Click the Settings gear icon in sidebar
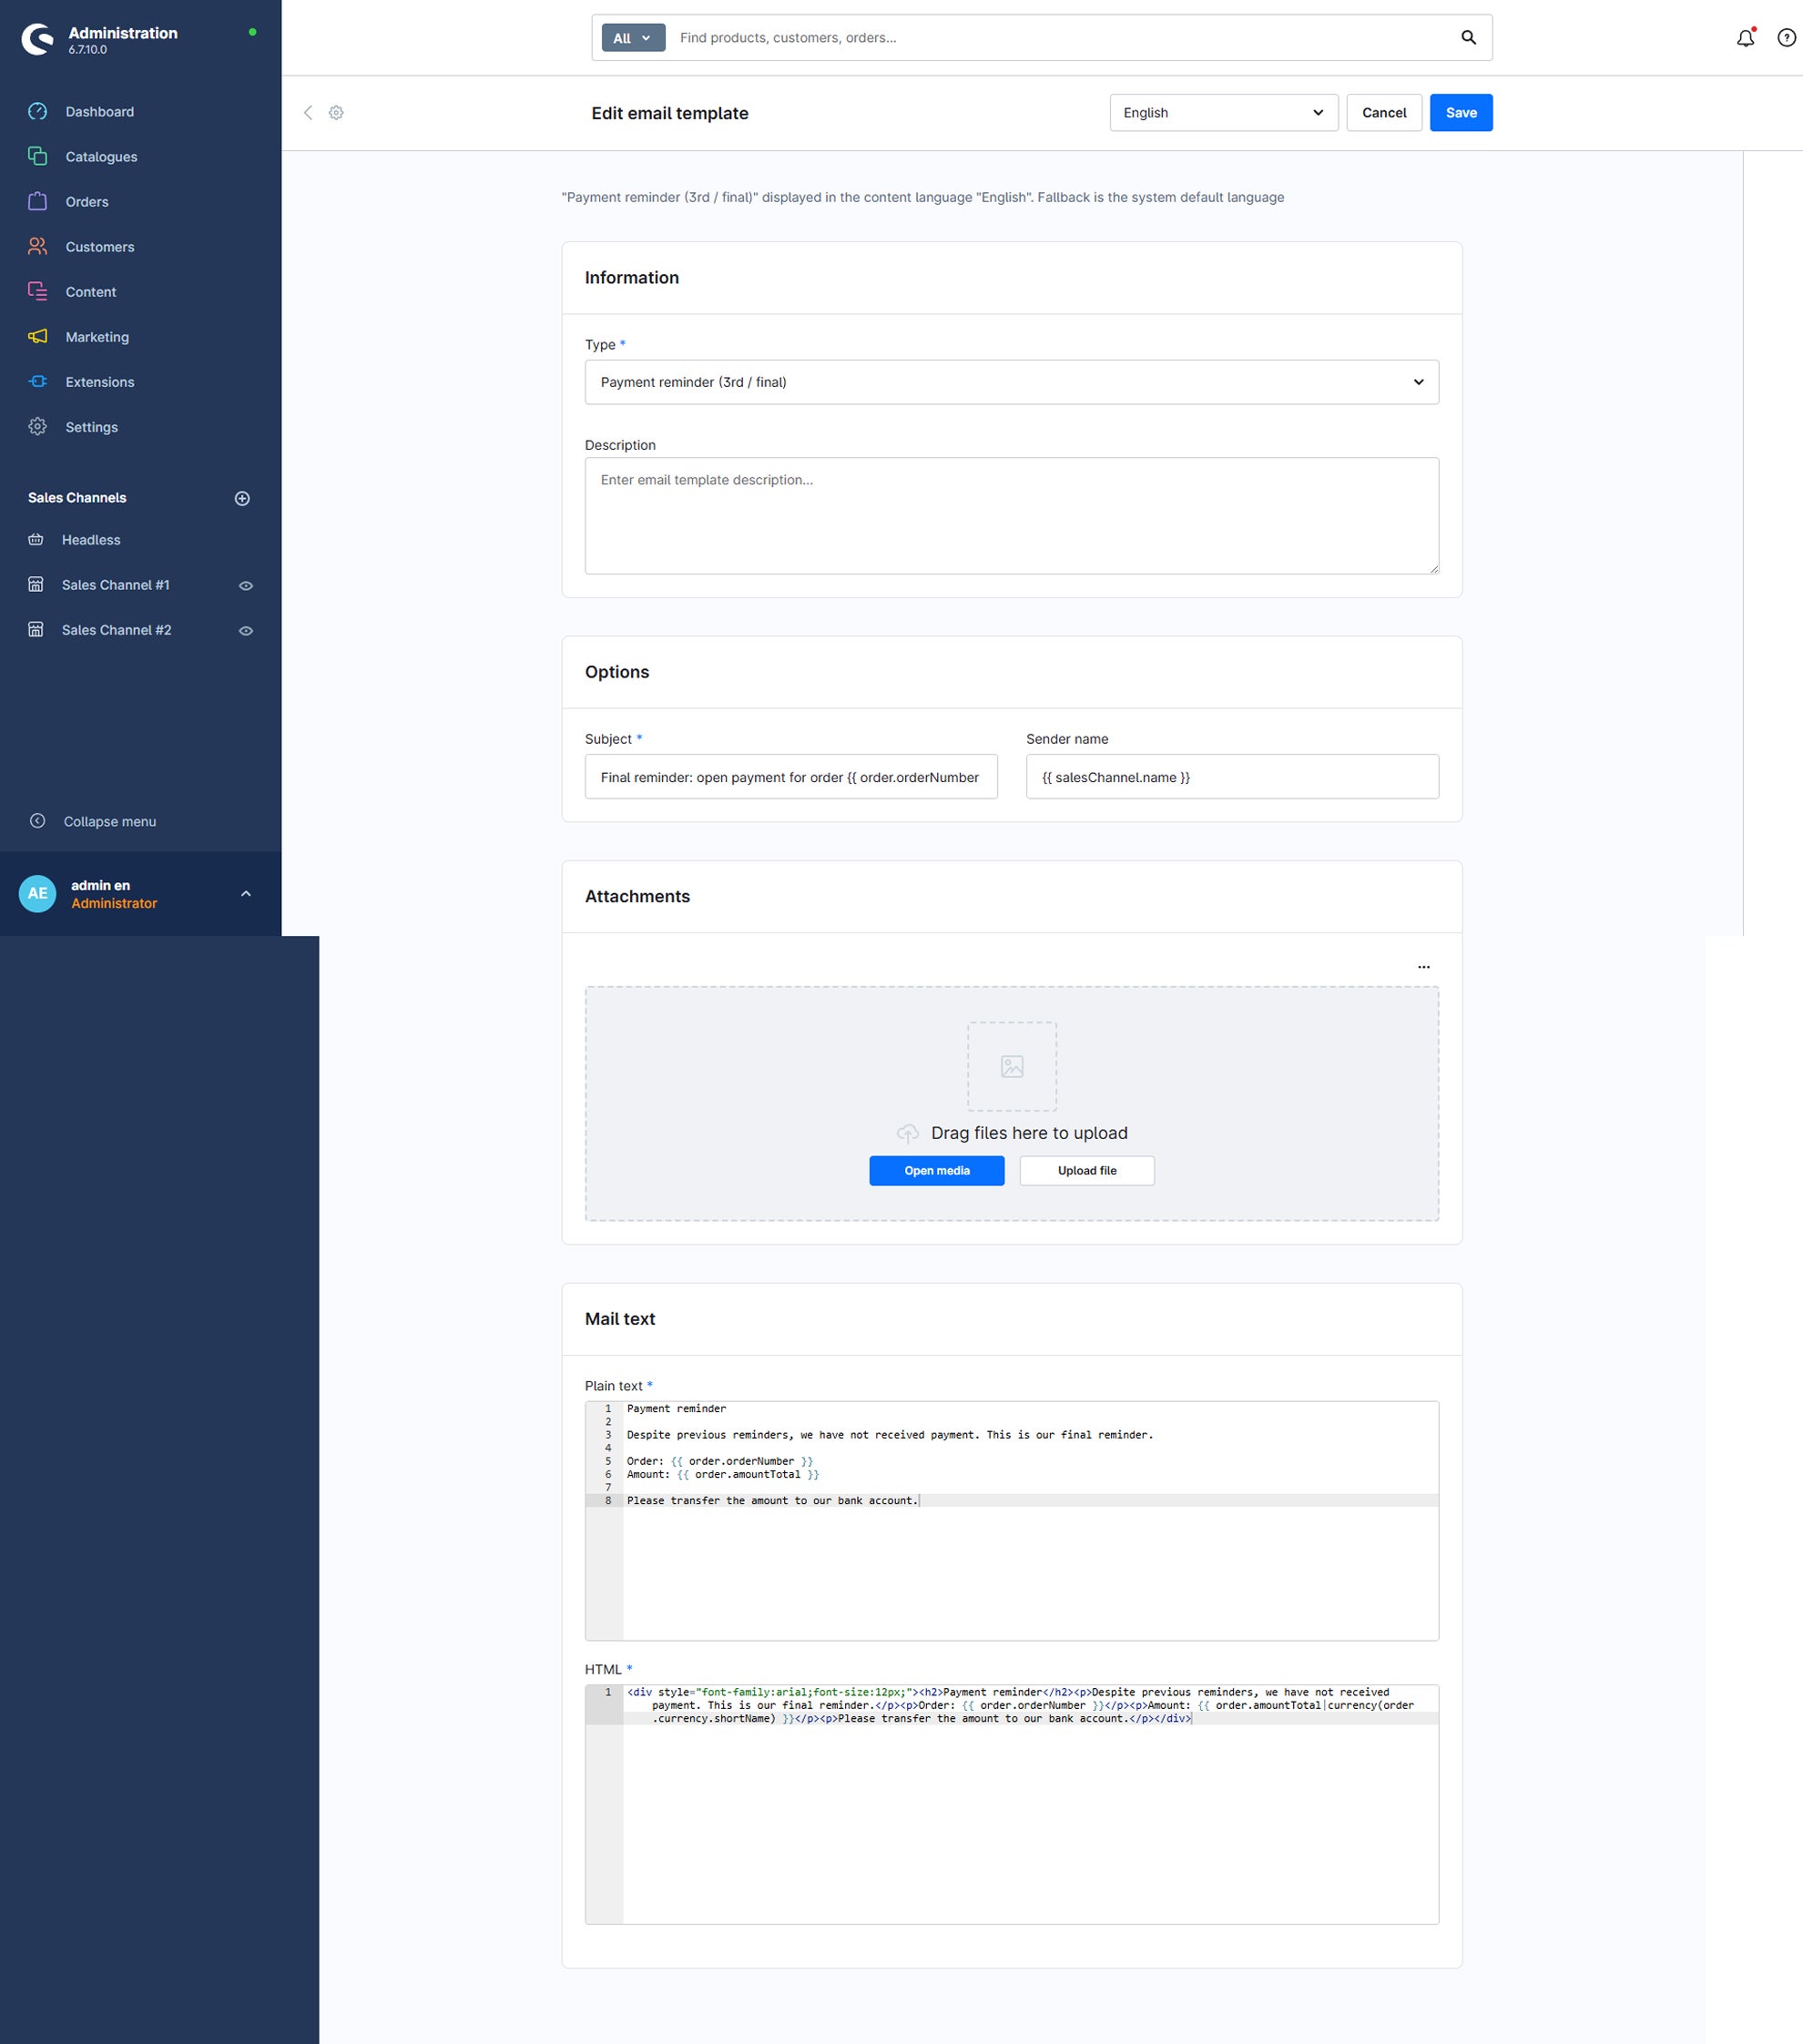 pyautogui.click(x=38, y=426)
